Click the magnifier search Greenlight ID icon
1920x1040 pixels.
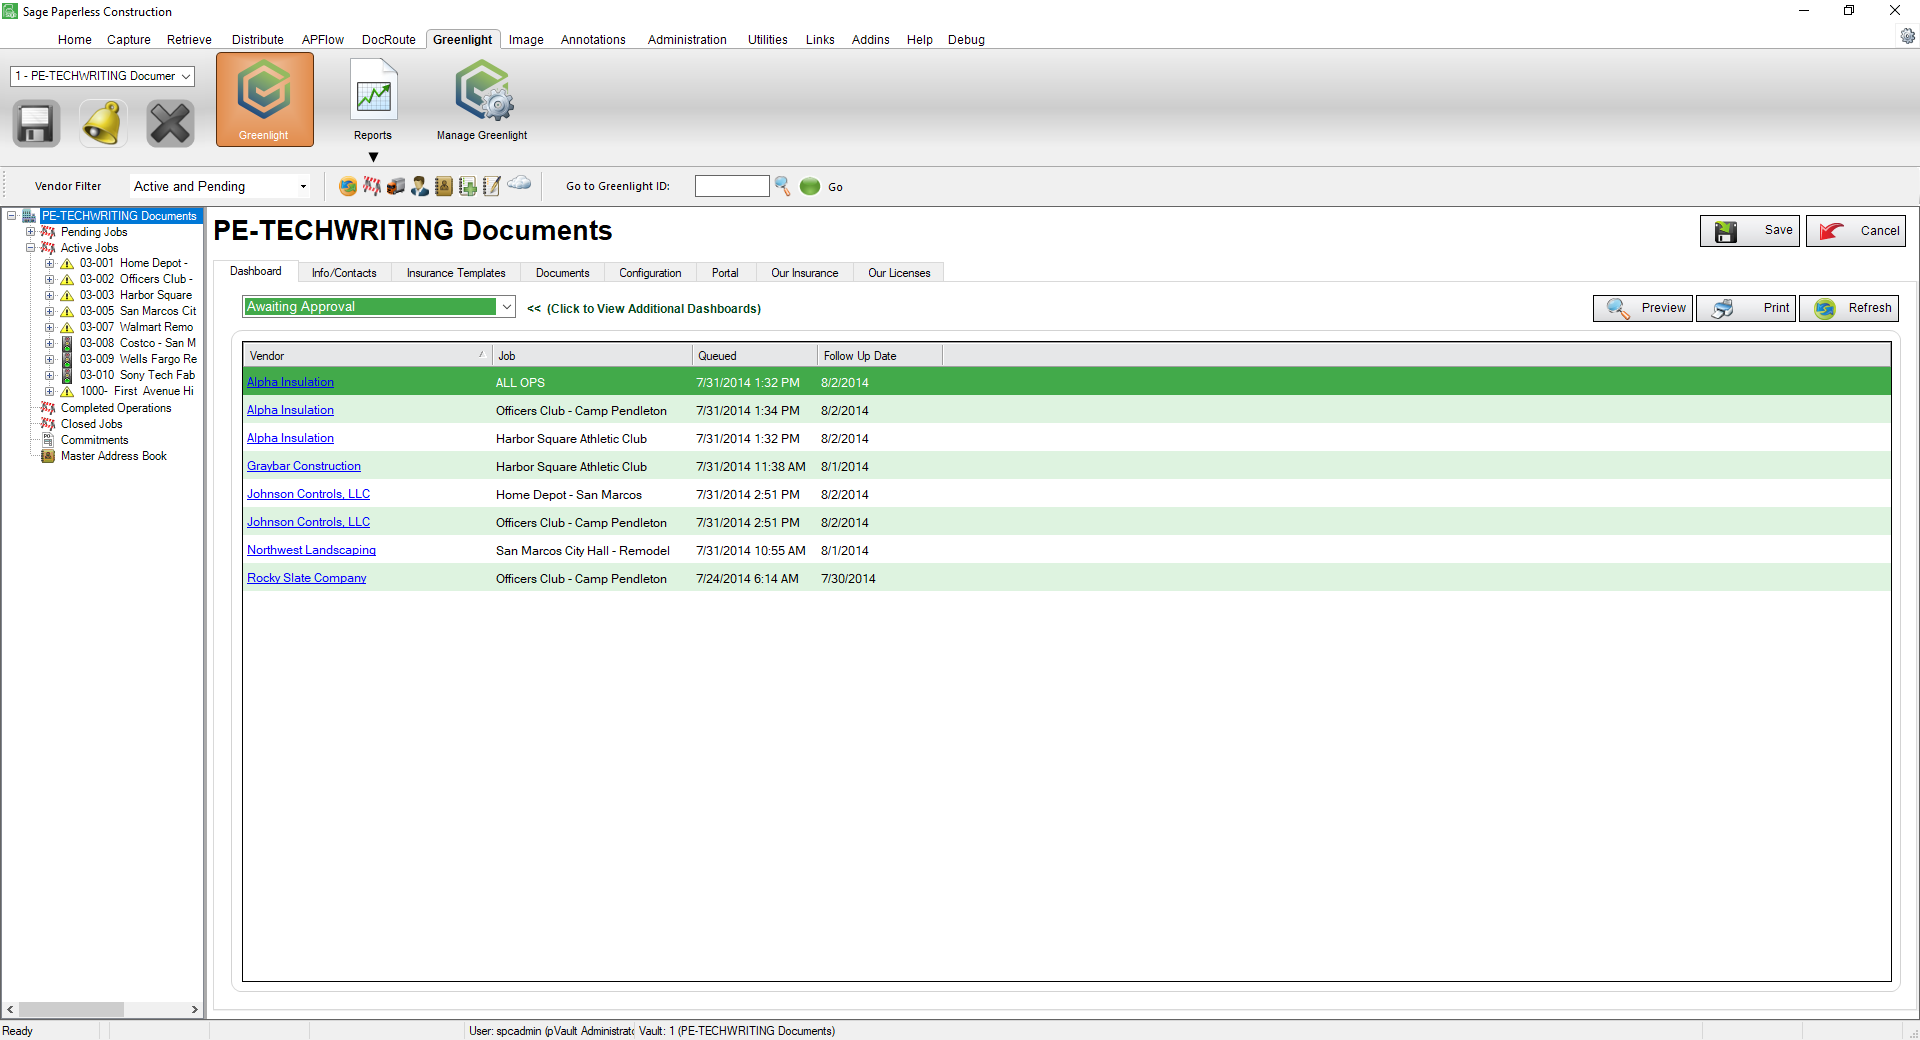(783, 186)
